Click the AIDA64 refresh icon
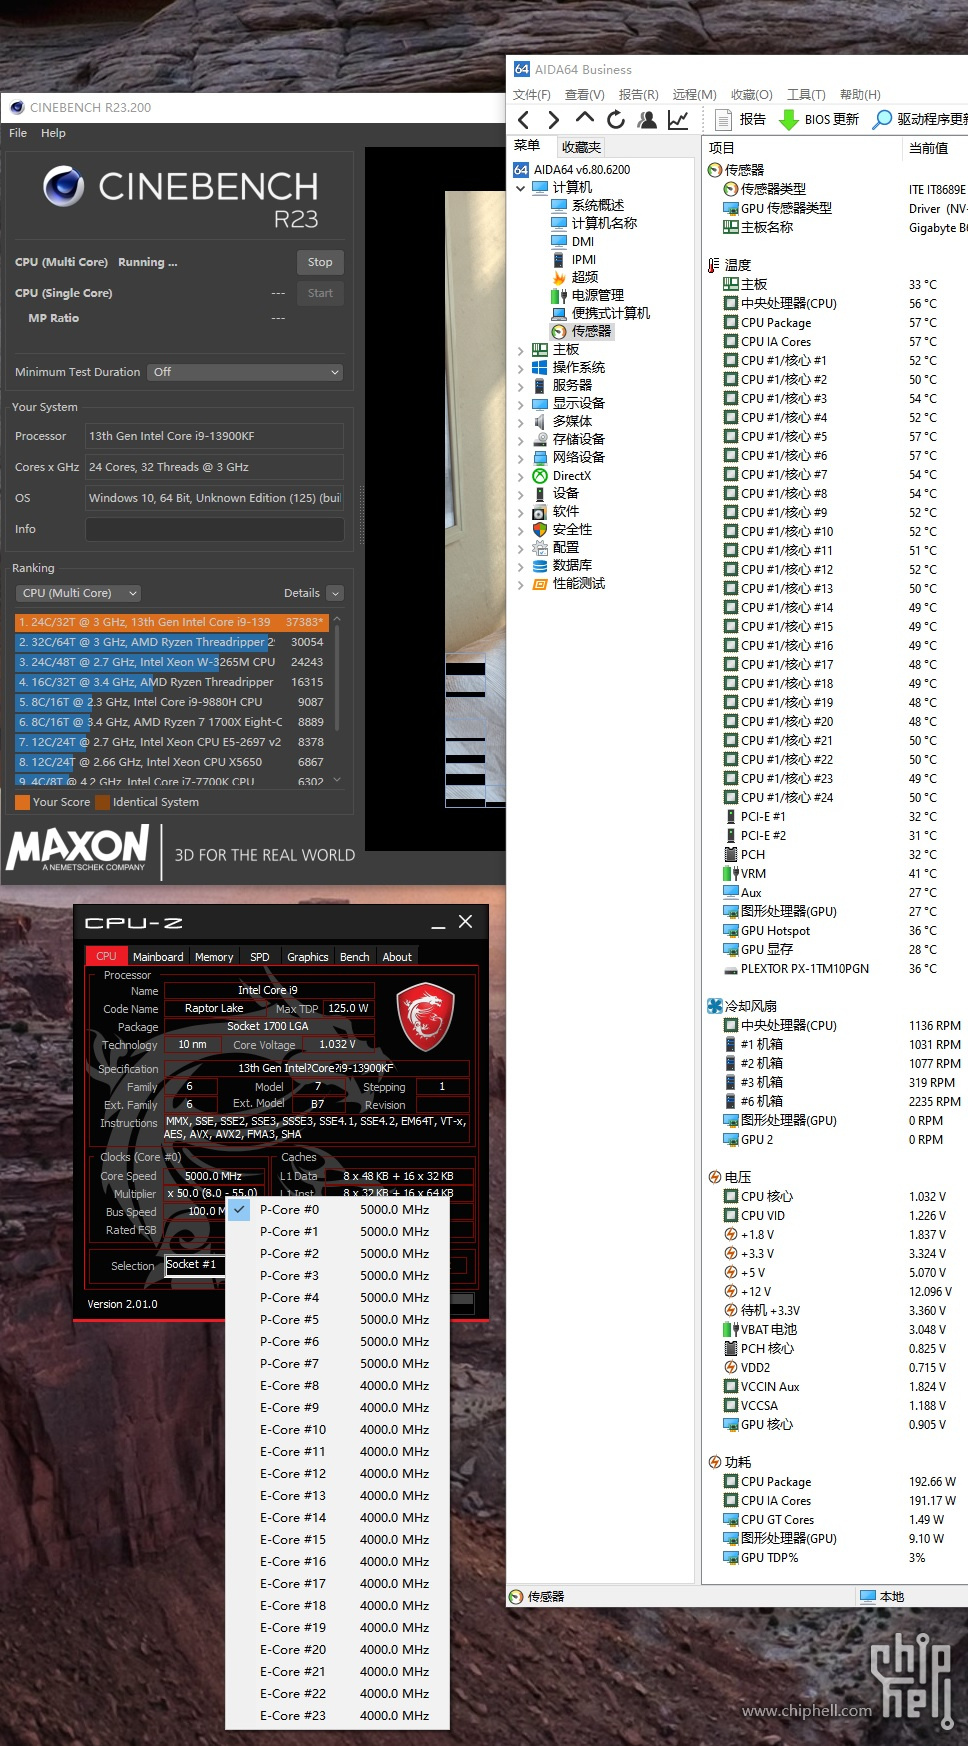 point(616,120)
